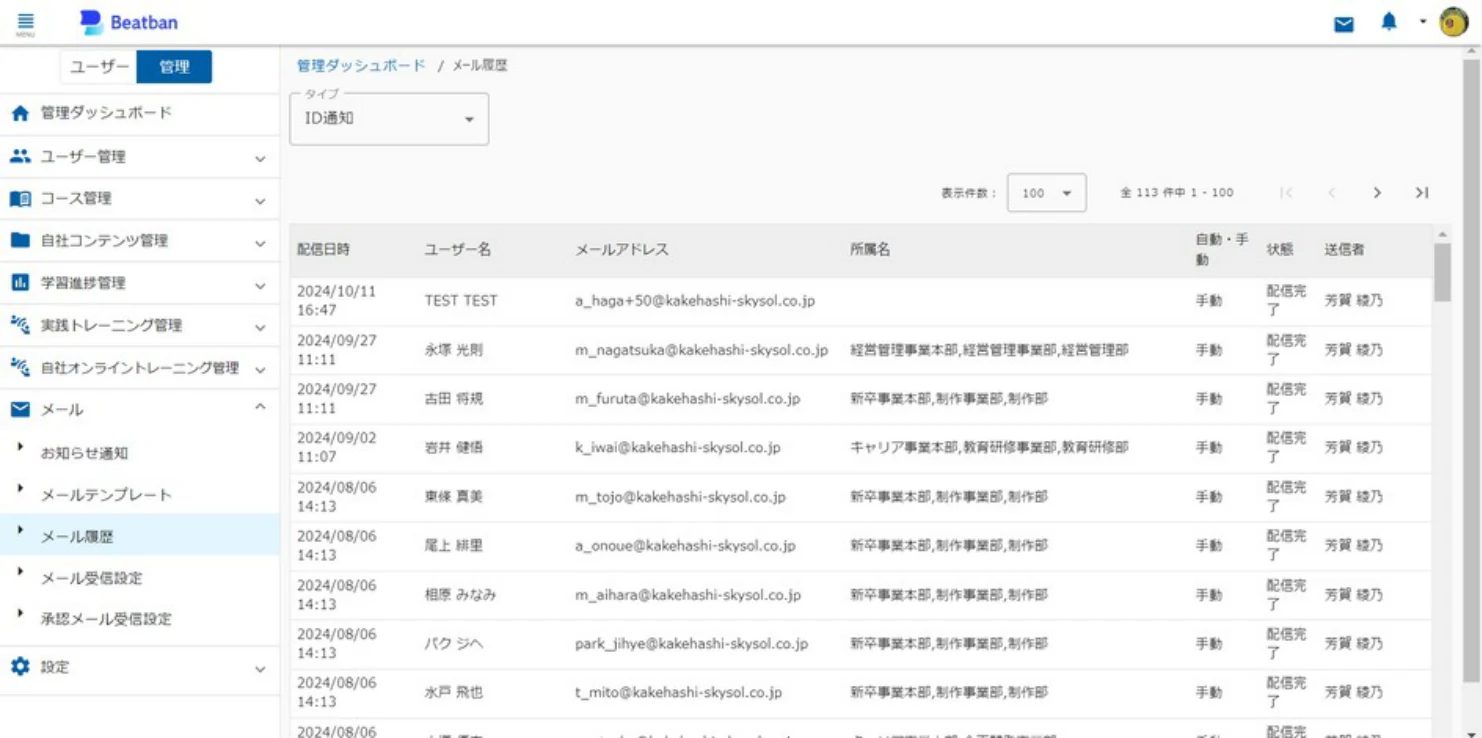This screenshot has width=1482, height=738.
Task: Open the notification bell icon
Action: [1389, 22]
